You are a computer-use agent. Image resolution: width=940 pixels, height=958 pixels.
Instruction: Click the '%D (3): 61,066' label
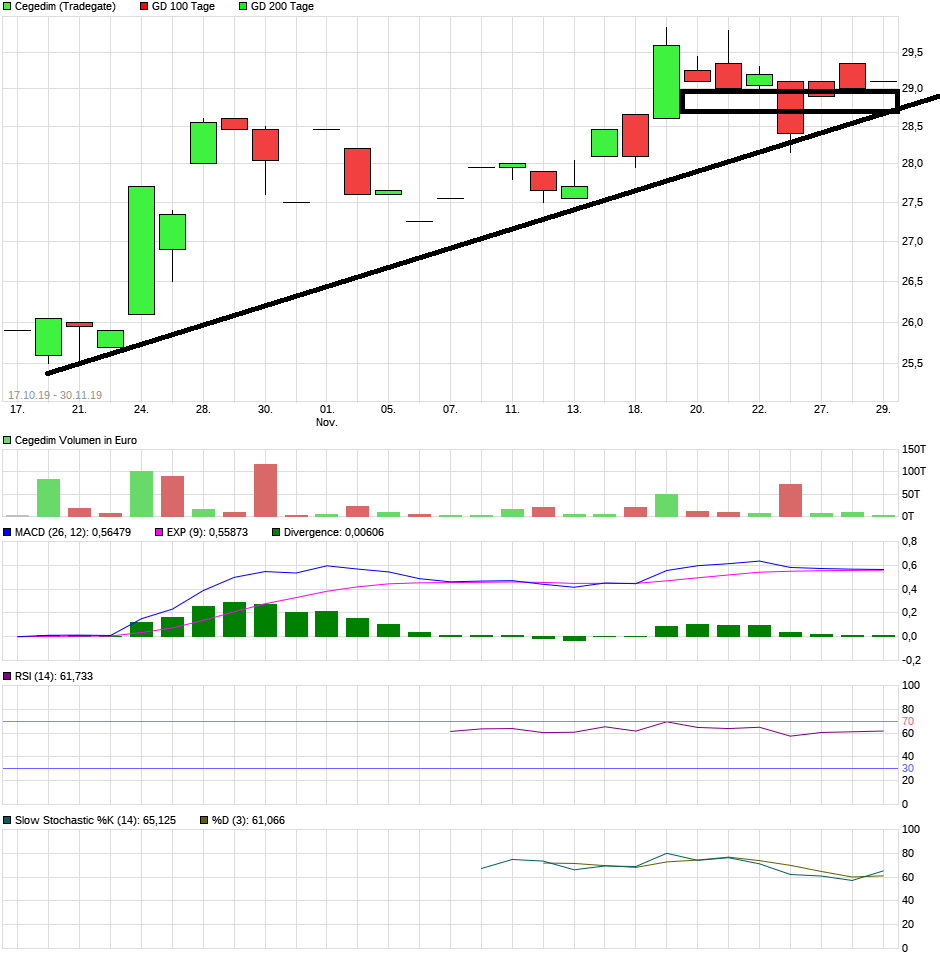click(248, 821)
